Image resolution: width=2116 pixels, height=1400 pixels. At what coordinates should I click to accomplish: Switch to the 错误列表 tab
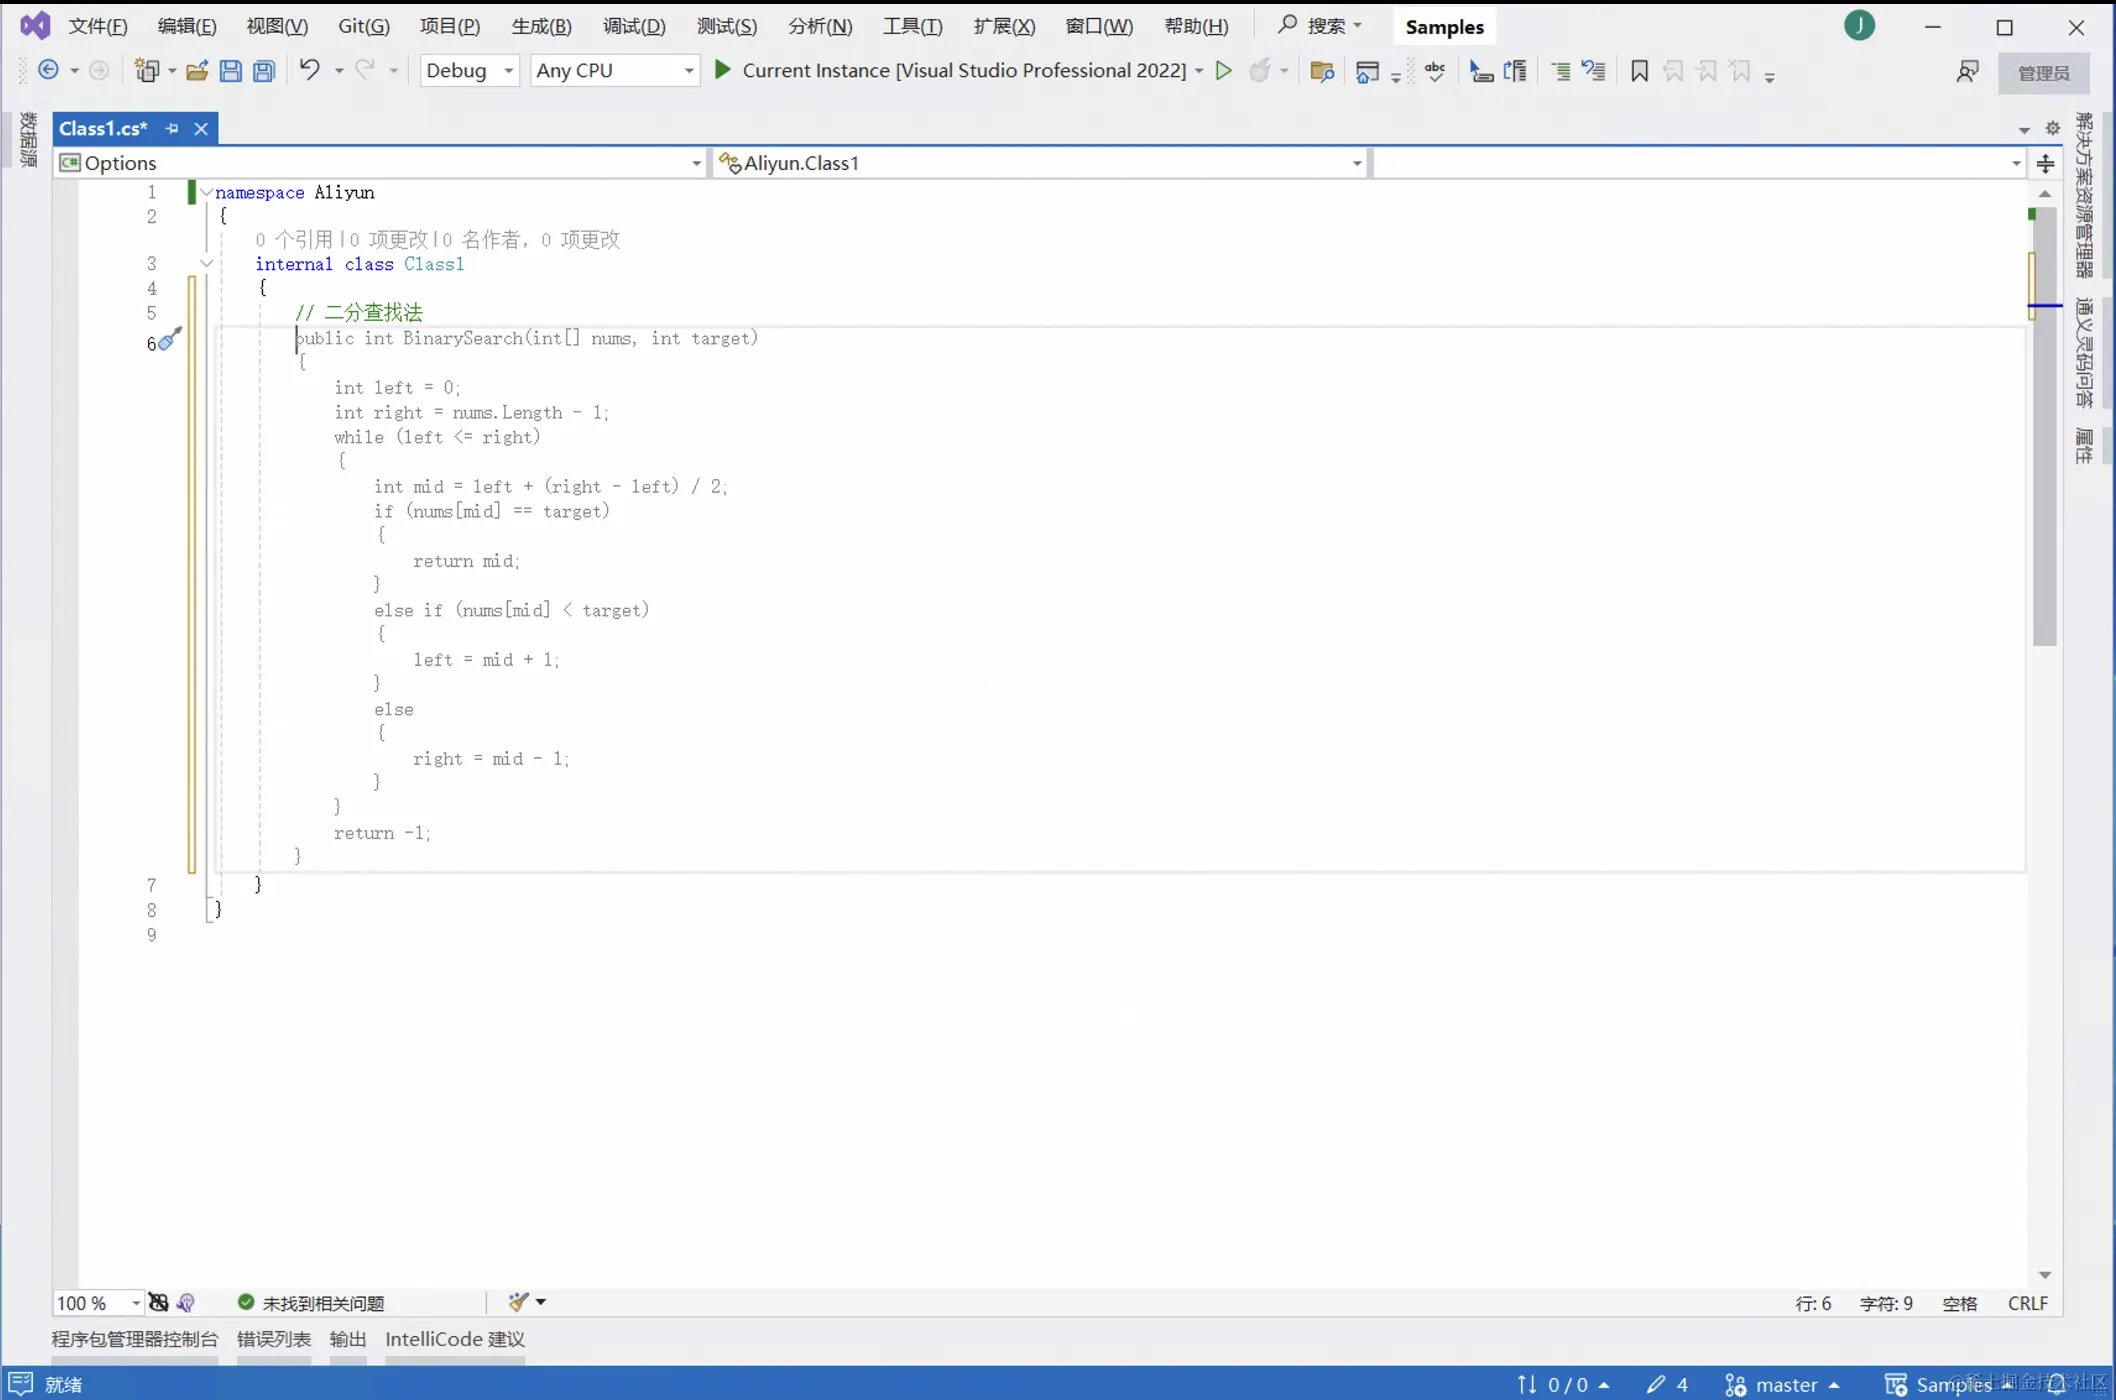coord(273,1339)
